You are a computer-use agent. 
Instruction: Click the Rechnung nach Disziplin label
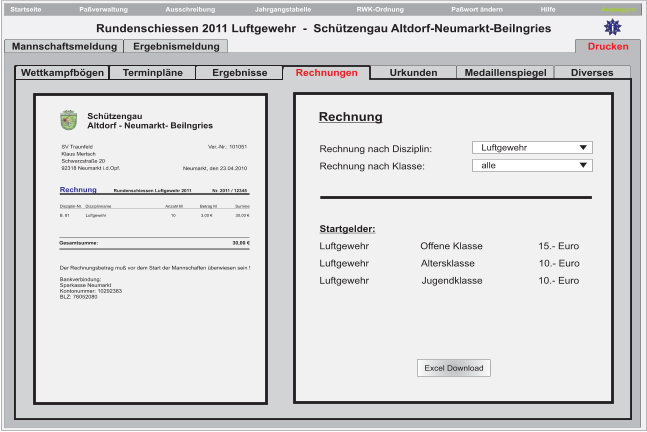click(x=375, y=149)
